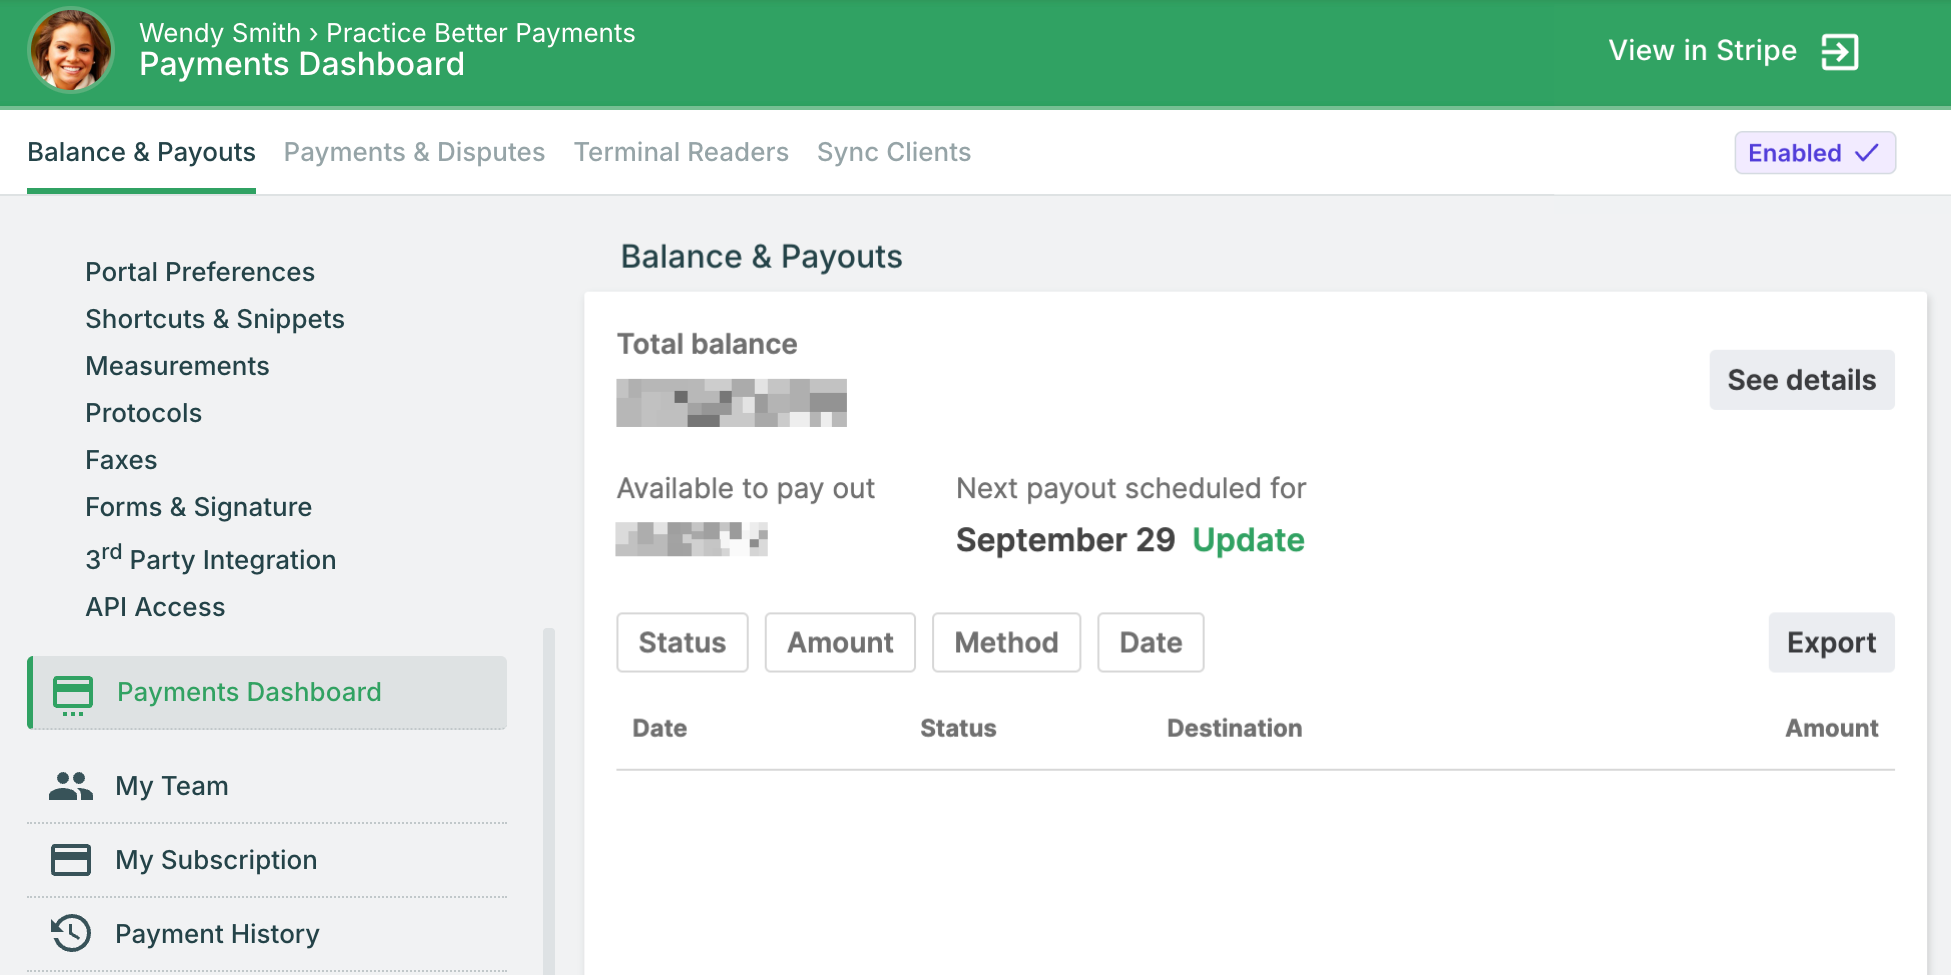
Task: Click the My Team people icon
Action: point(70,786)
